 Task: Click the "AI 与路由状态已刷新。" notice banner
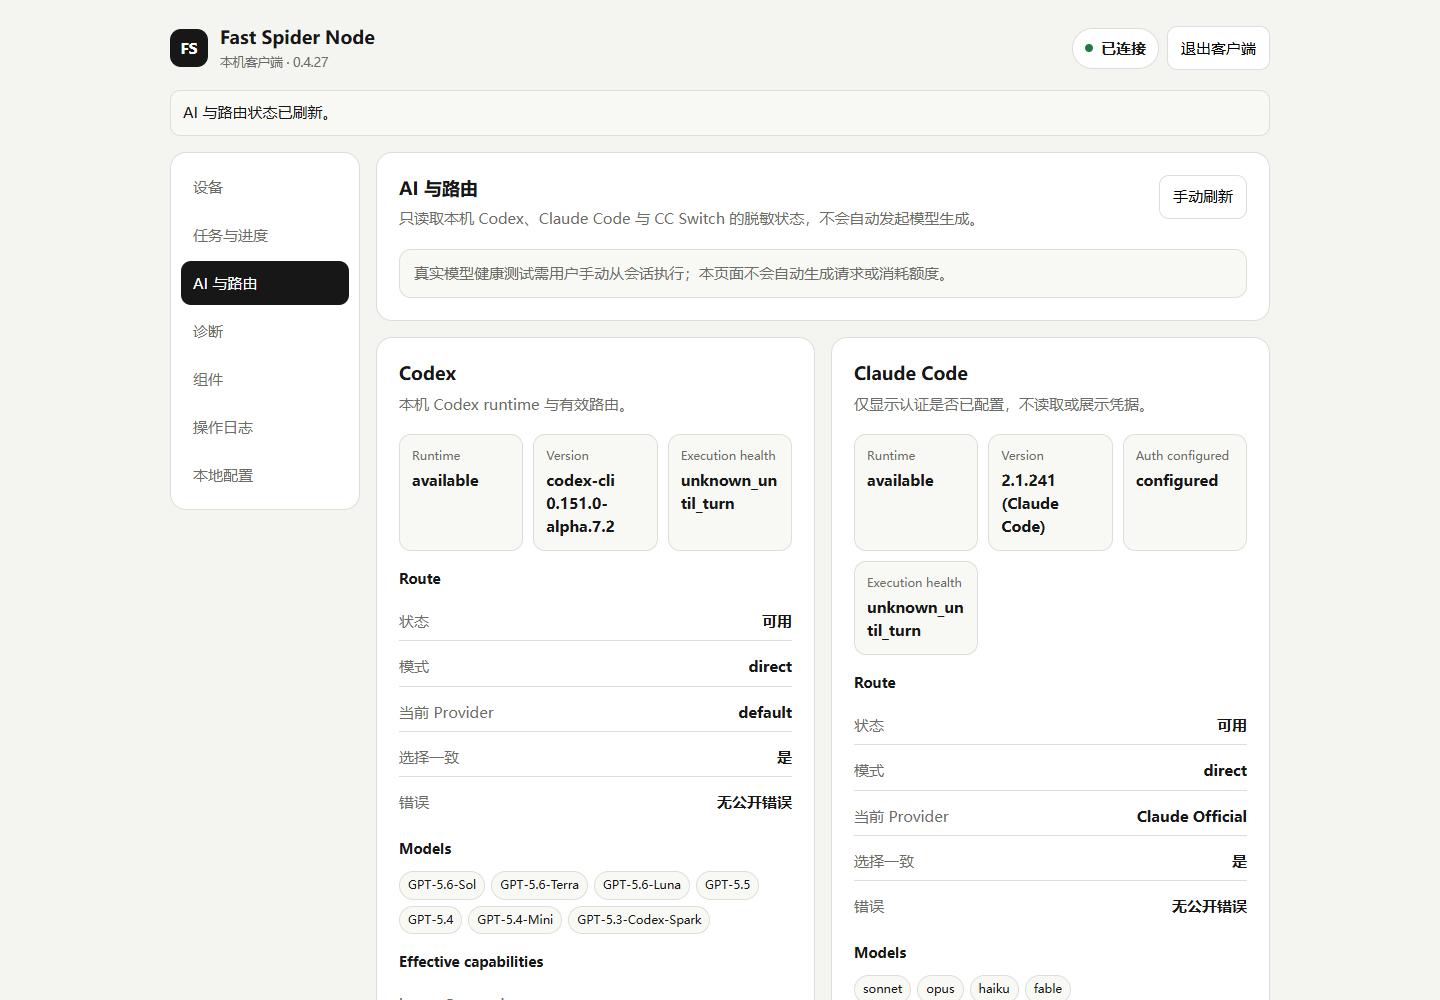point(720,113)
